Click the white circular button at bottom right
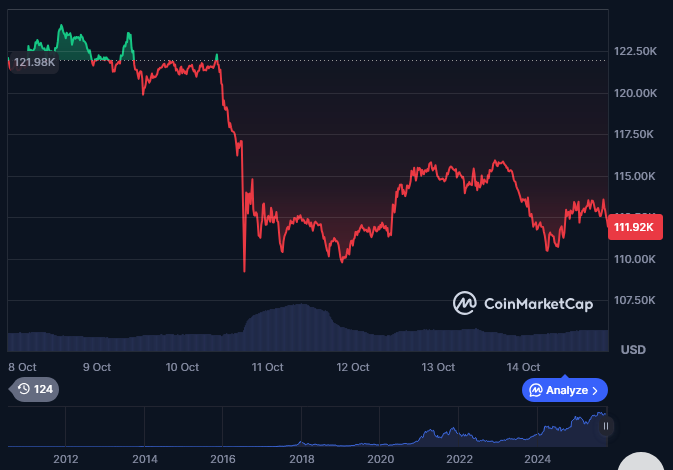 coord(641,460)
